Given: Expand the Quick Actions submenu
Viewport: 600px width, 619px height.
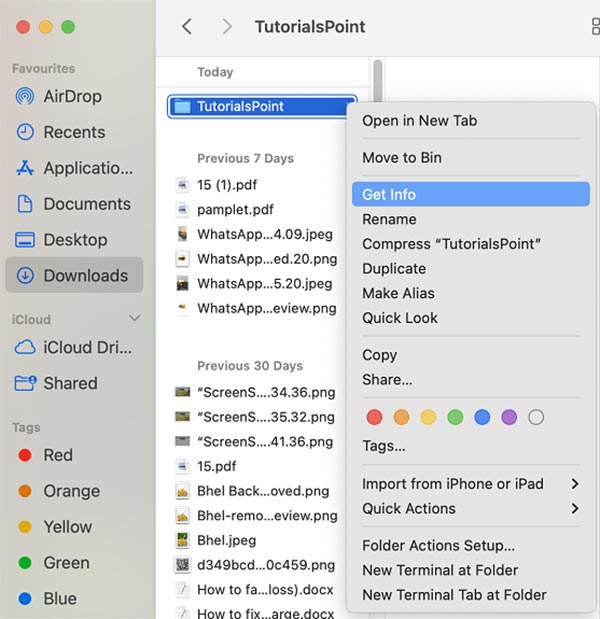Looking at the screenshot, I should point(575,509).
